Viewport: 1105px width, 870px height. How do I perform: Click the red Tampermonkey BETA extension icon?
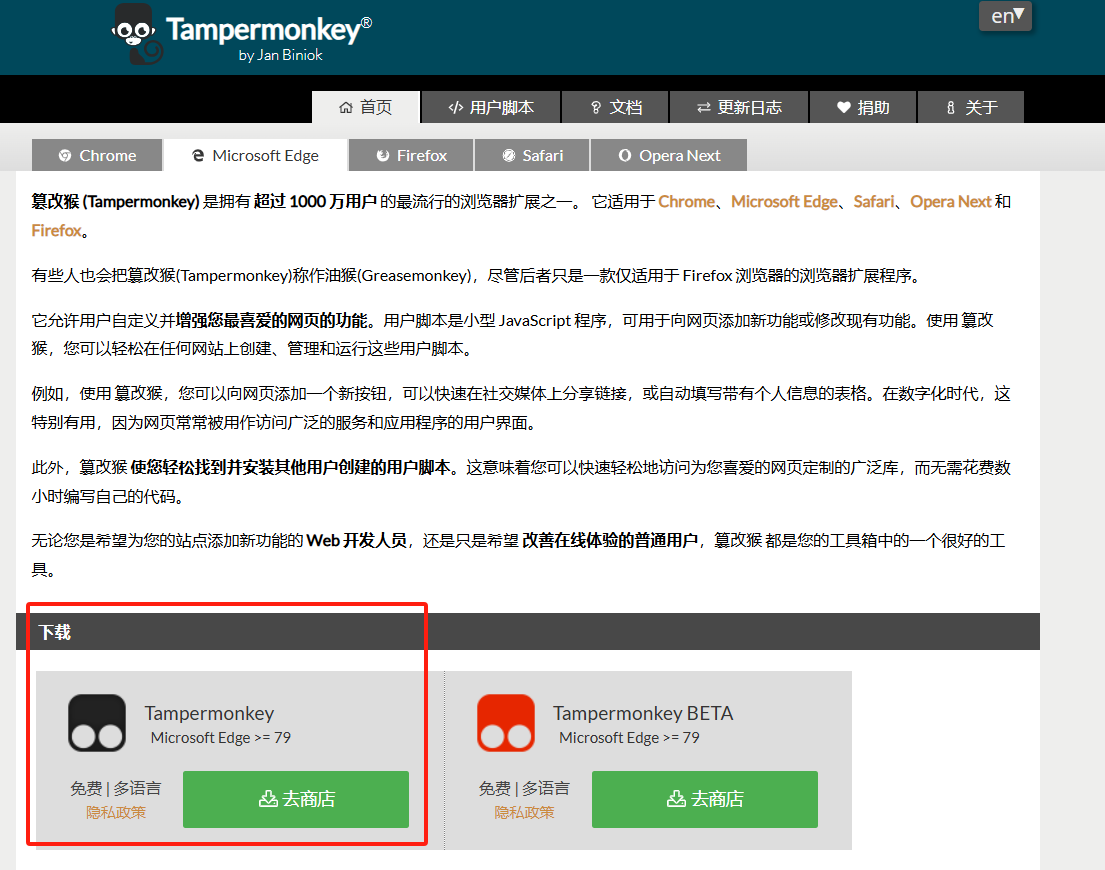tap(506, 723)
